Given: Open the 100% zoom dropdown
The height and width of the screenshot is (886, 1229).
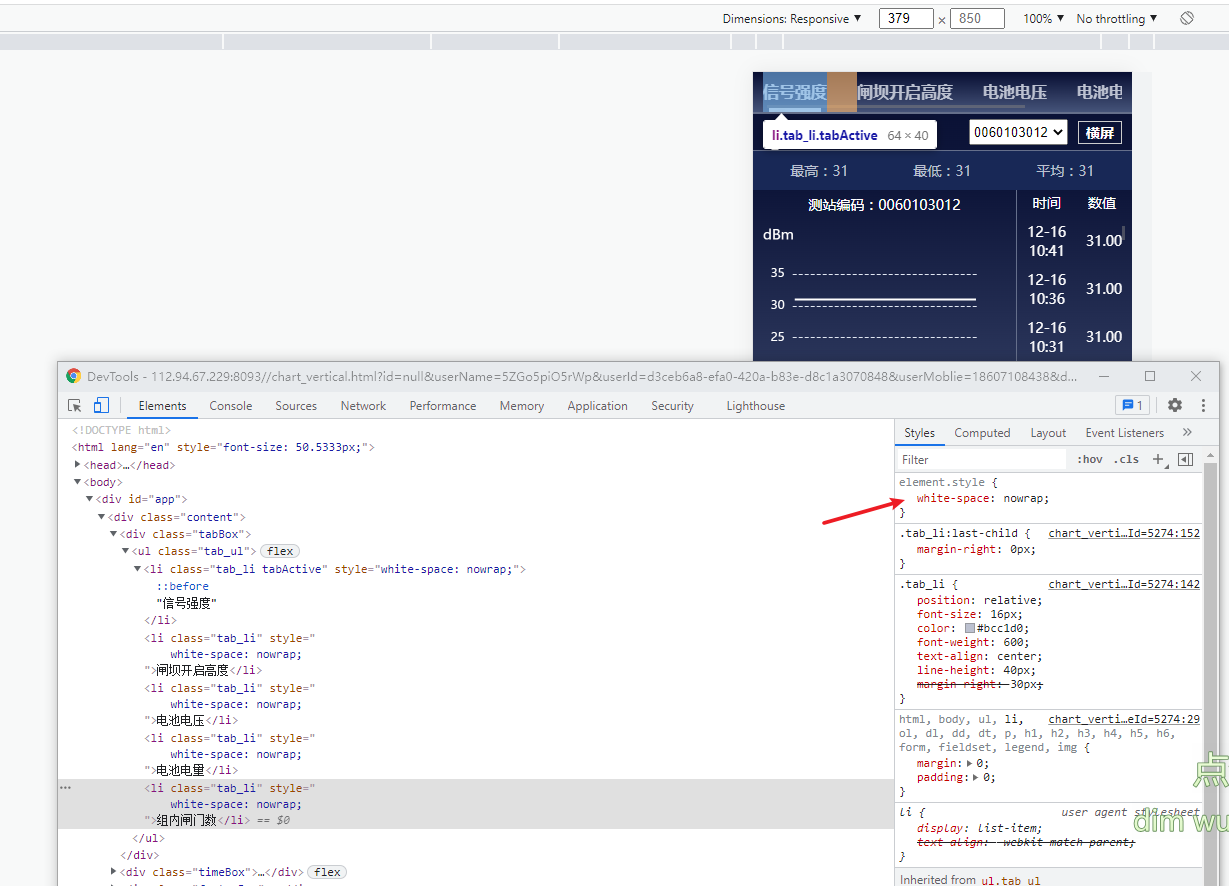Looking at the screenshot, I should (x=1044, y=18).
